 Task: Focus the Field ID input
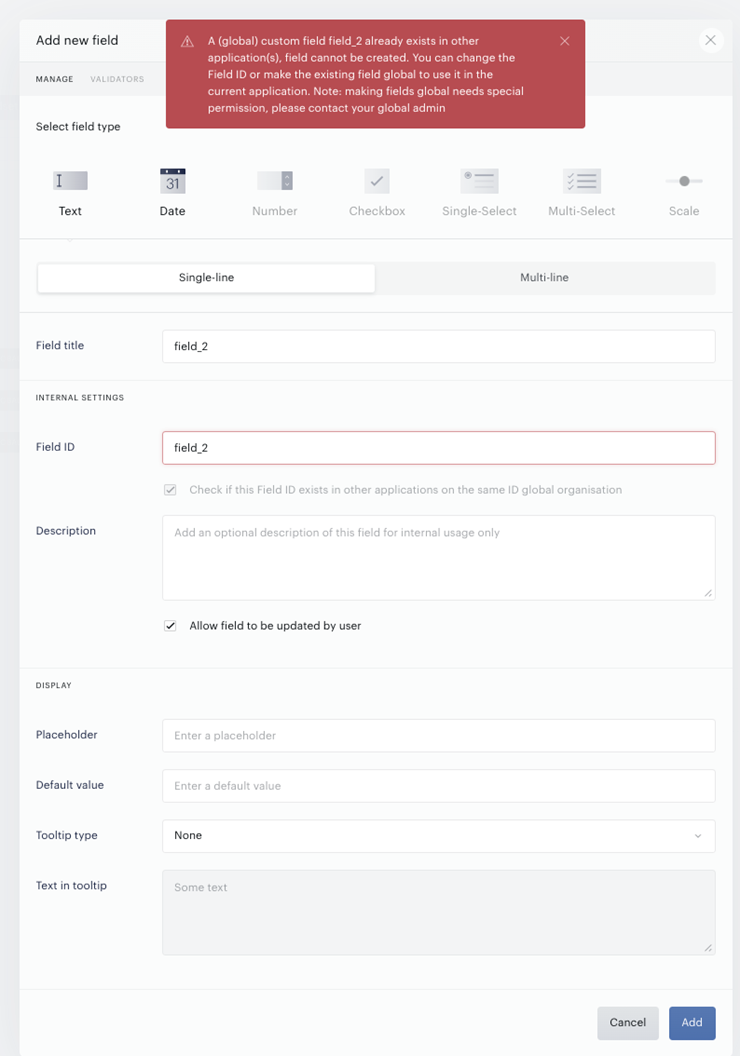tap(438, 448)
